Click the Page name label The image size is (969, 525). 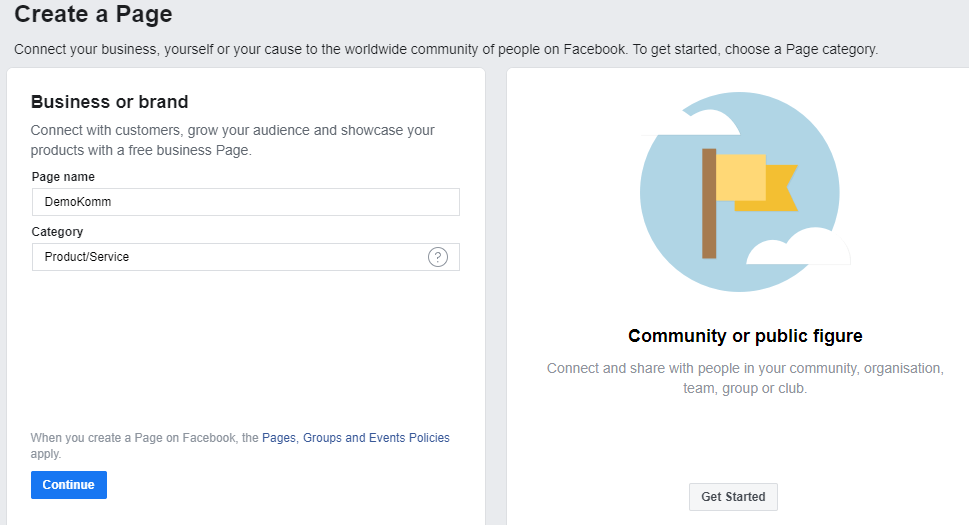pyautogui.click(x=63, y=177)
